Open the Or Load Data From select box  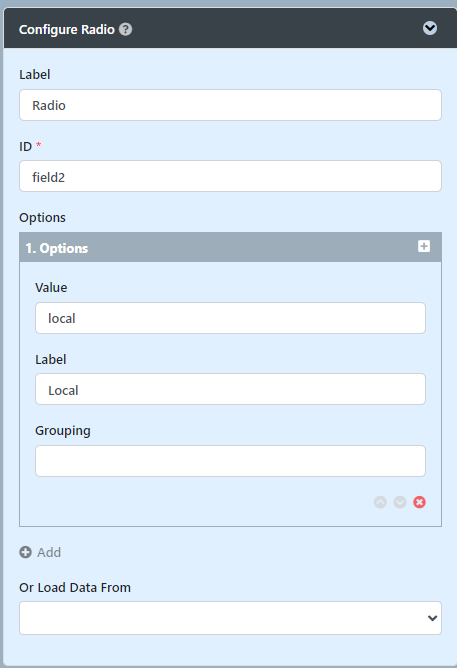click(x=230, y=618)
